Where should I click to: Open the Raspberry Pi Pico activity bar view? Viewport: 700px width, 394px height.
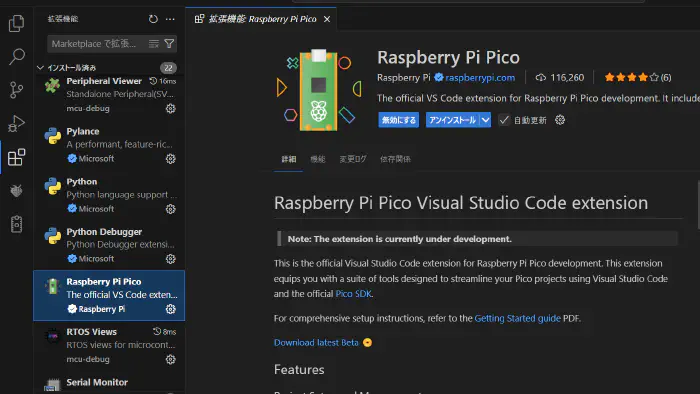17,224
